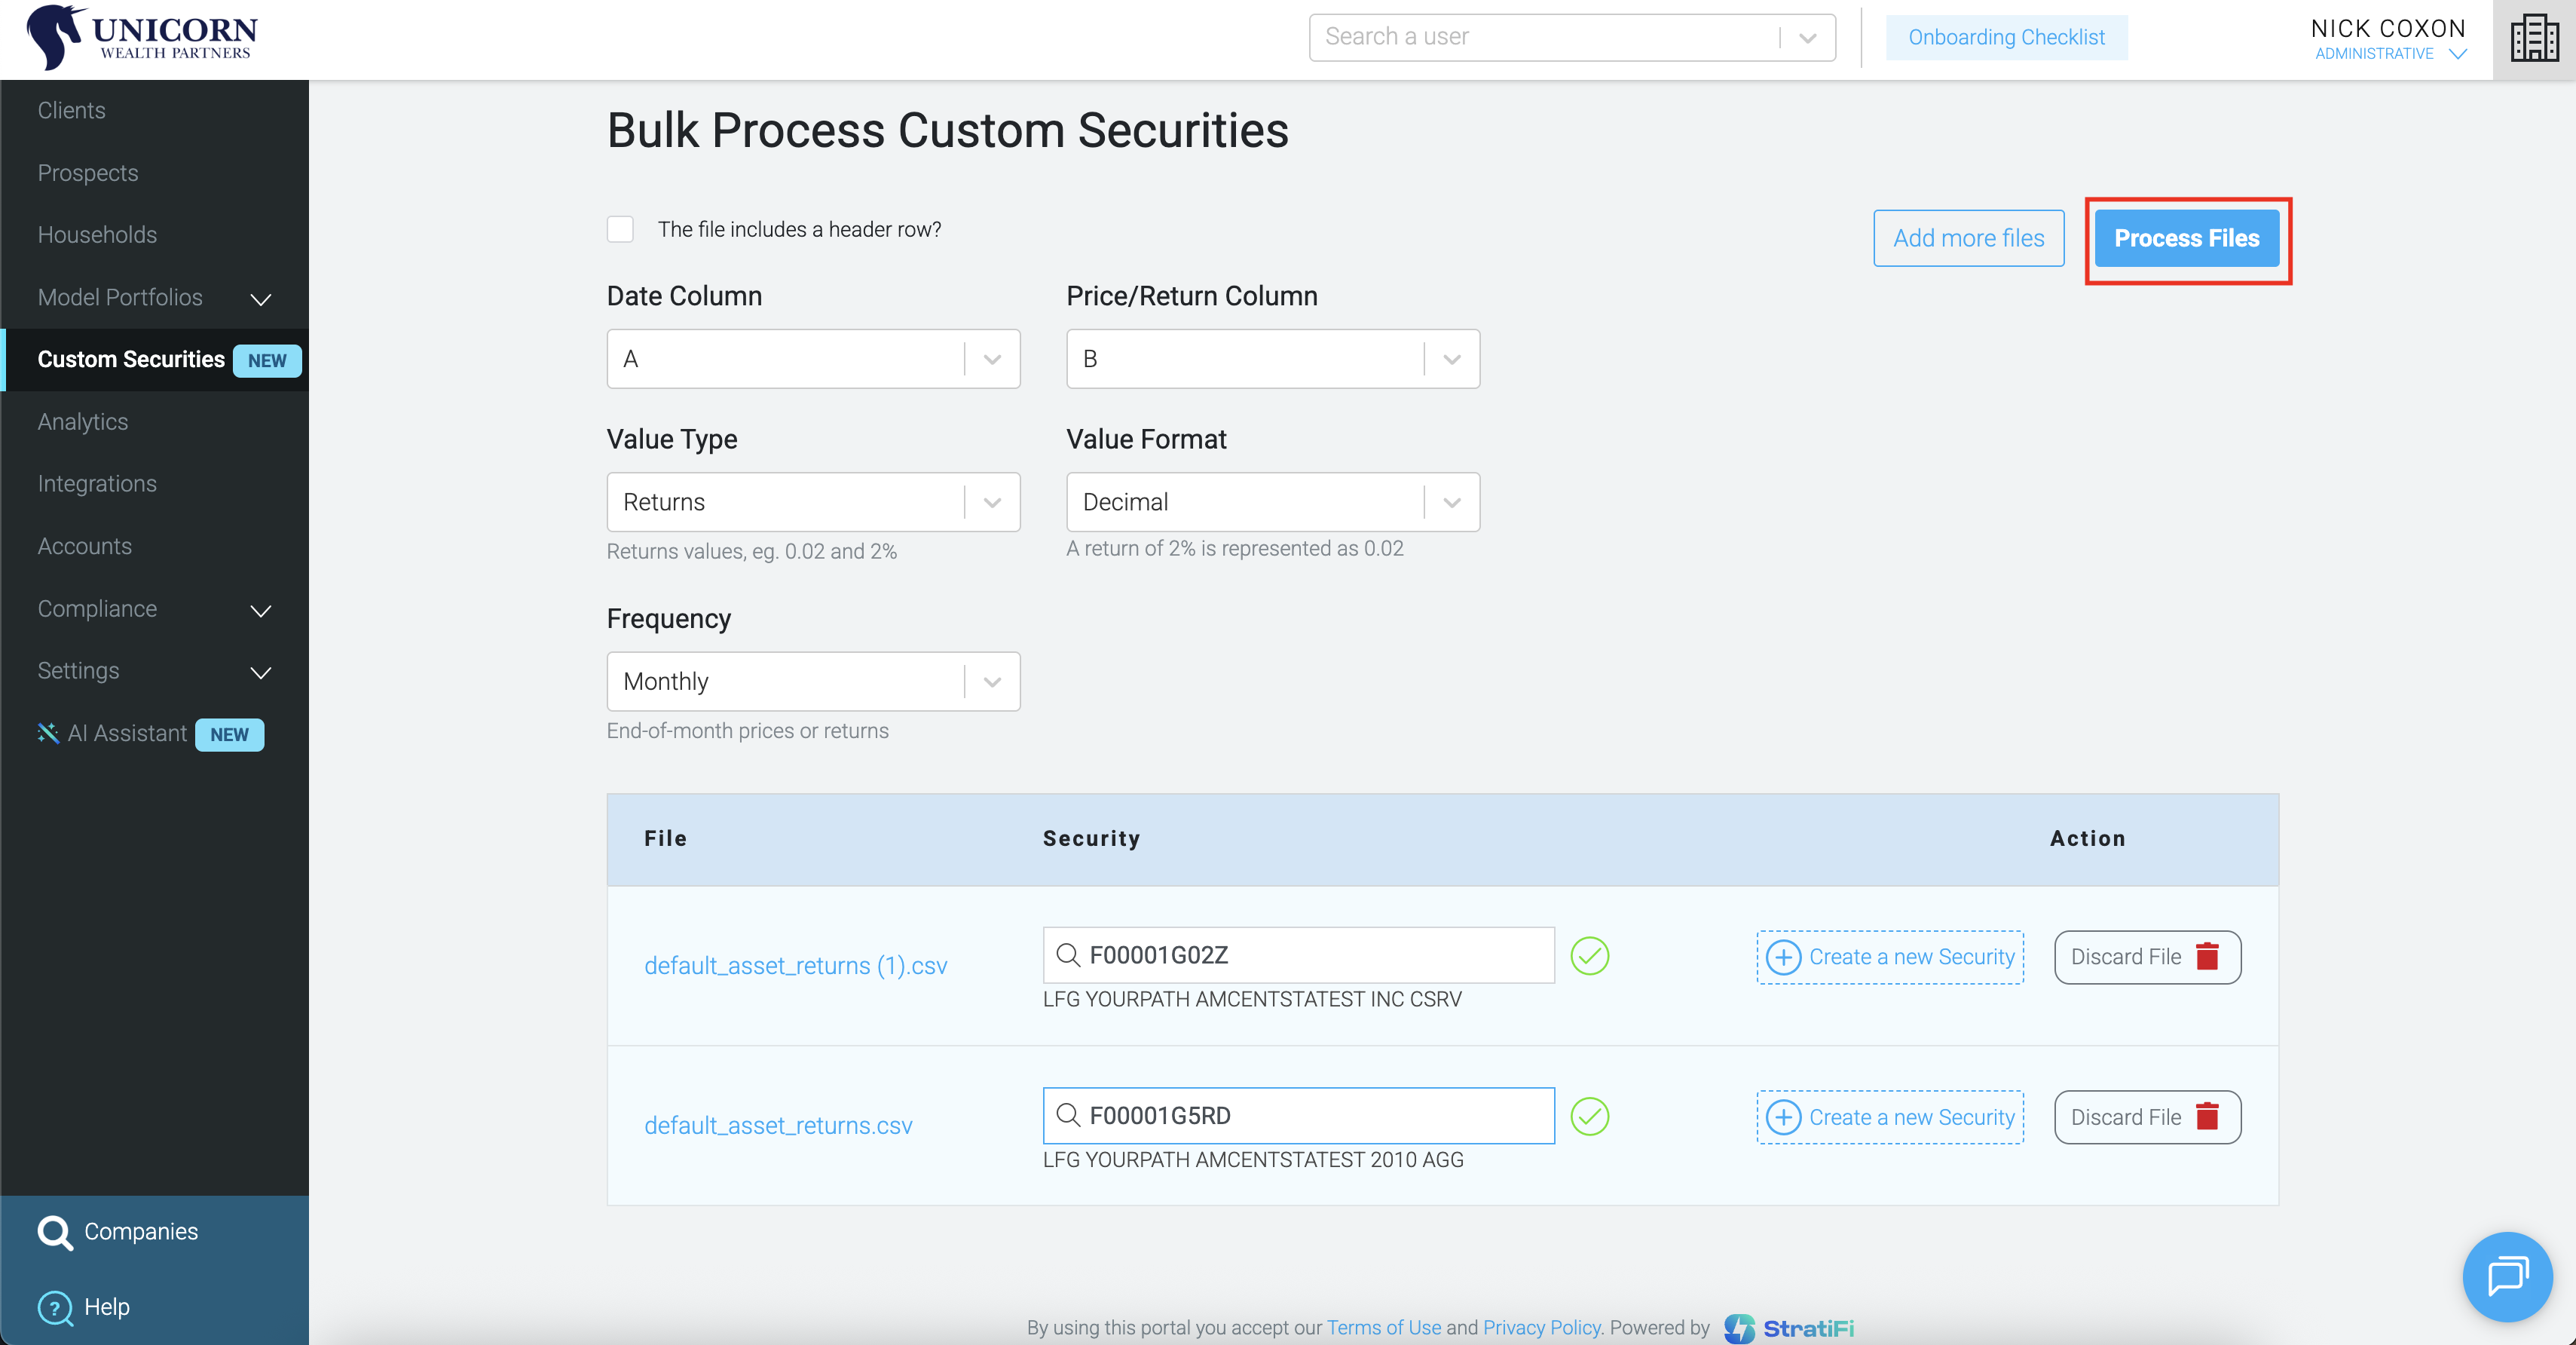
Task: Click search icon in F00001G5RD field
Action: click(x=1068, y=1115)
